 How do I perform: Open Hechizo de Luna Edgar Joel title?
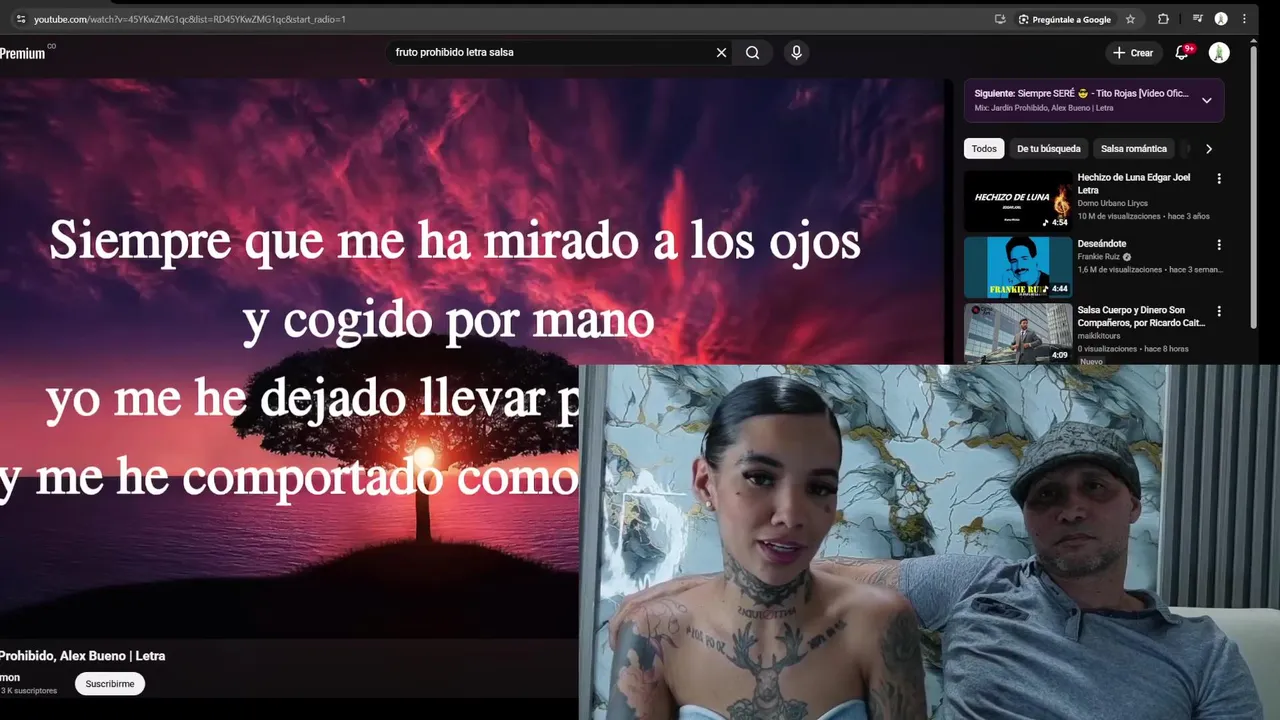tap(1134, 183)
